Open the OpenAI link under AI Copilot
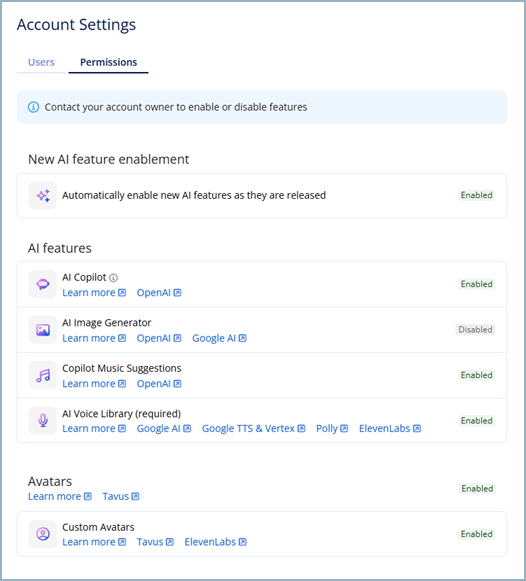 (x=159, y=293)
